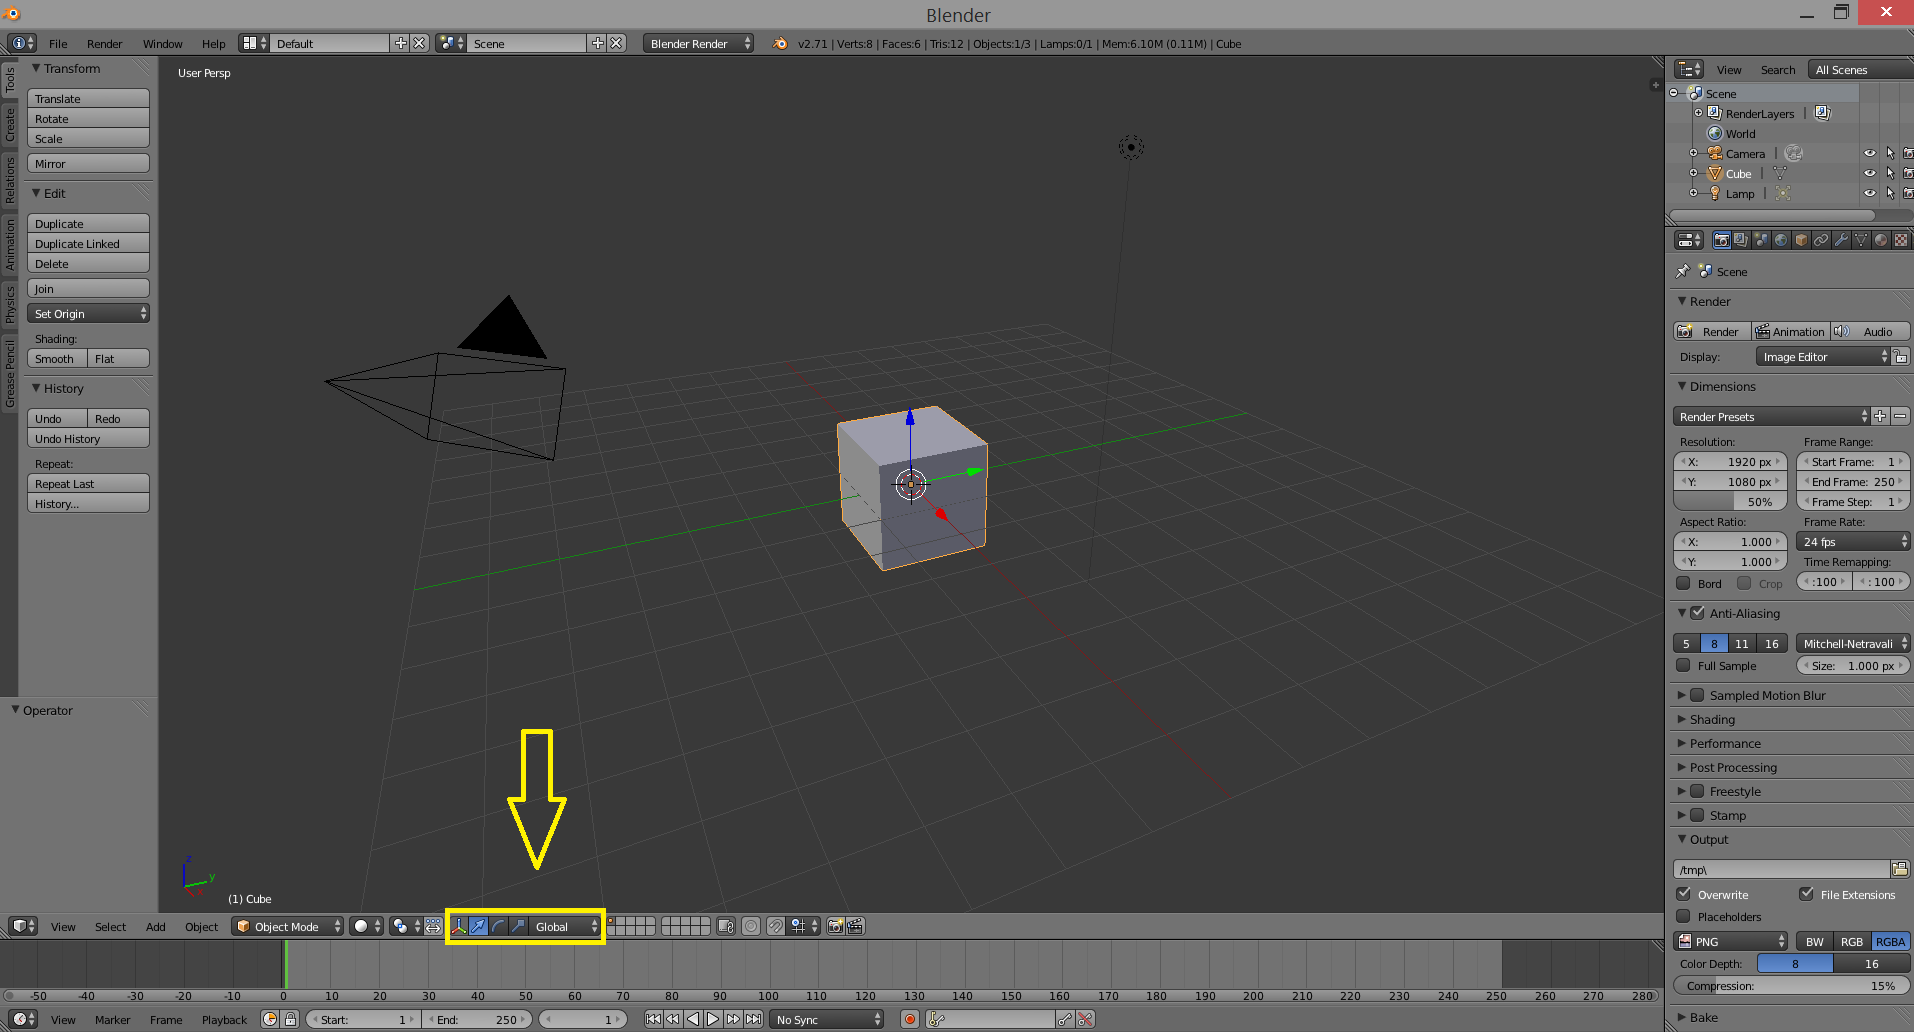Open World properties globe tab
1914x1032 pixels.
[x=1781, y=240]
